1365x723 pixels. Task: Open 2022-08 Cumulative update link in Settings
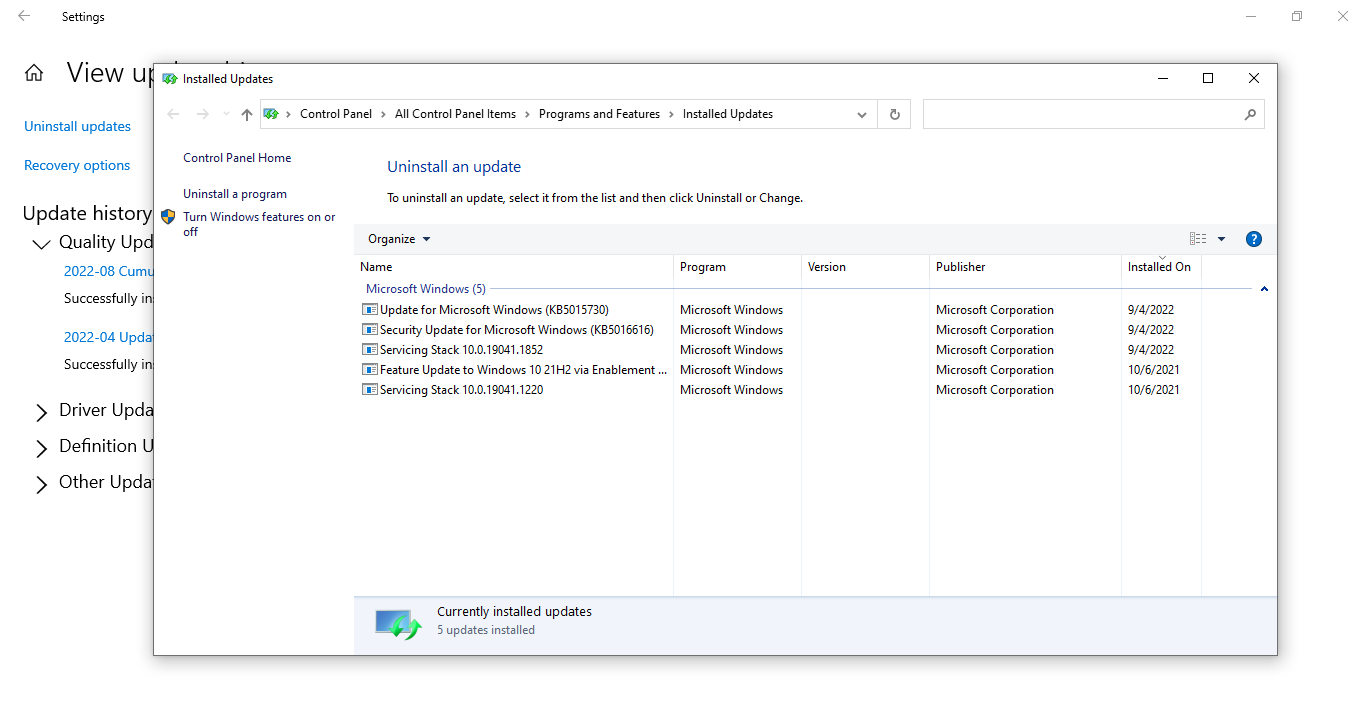coord(108,271)
